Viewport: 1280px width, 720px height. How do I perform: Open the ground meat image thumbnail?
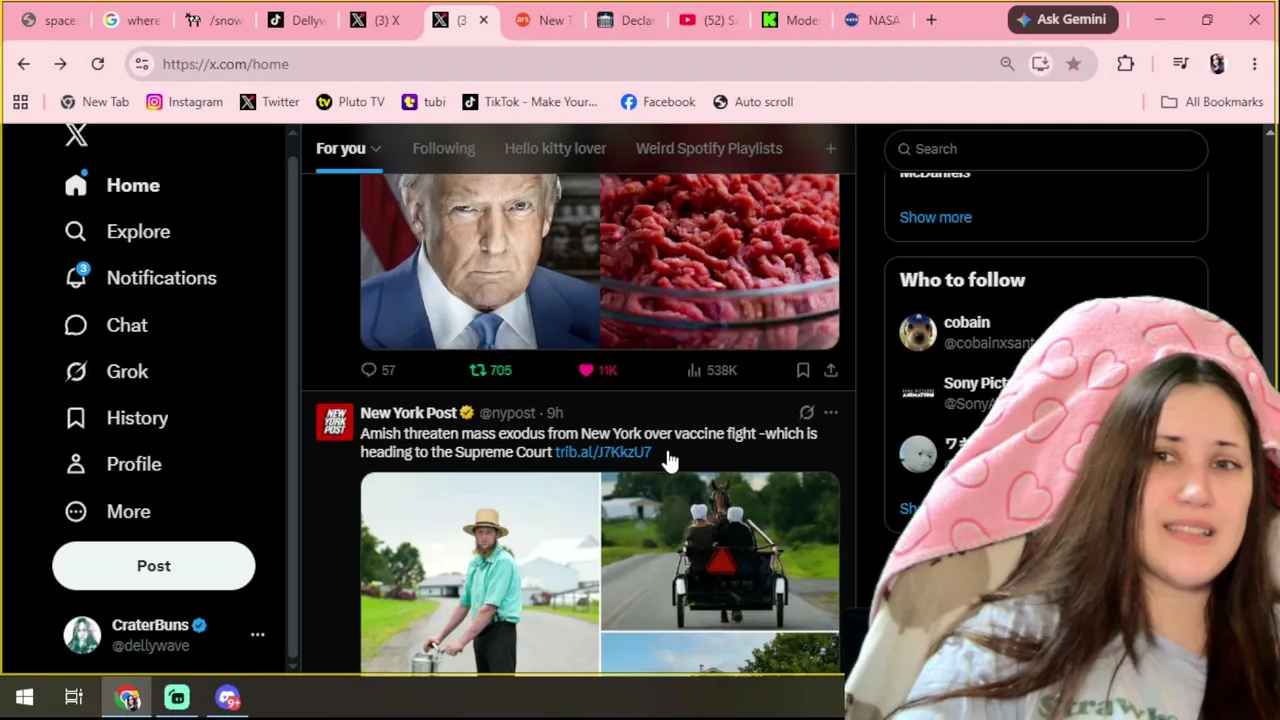720,262
